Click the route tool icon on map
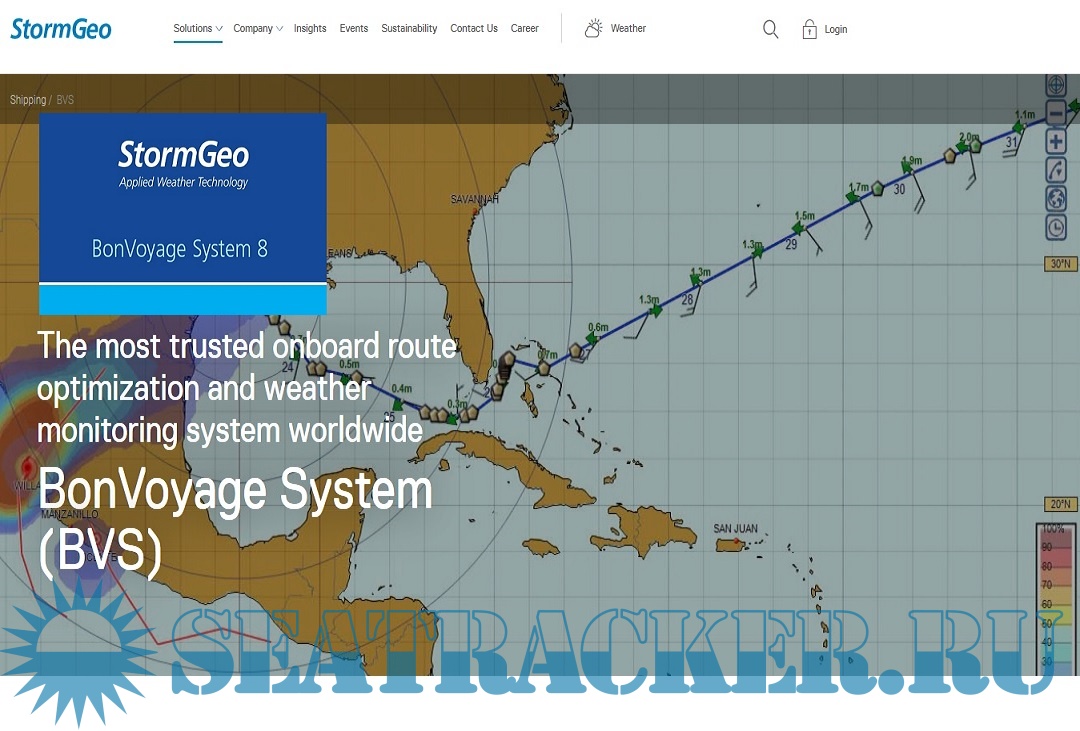Image resolution: width=1080 pixels, height=731 pixels. (x=1056, y=170)
